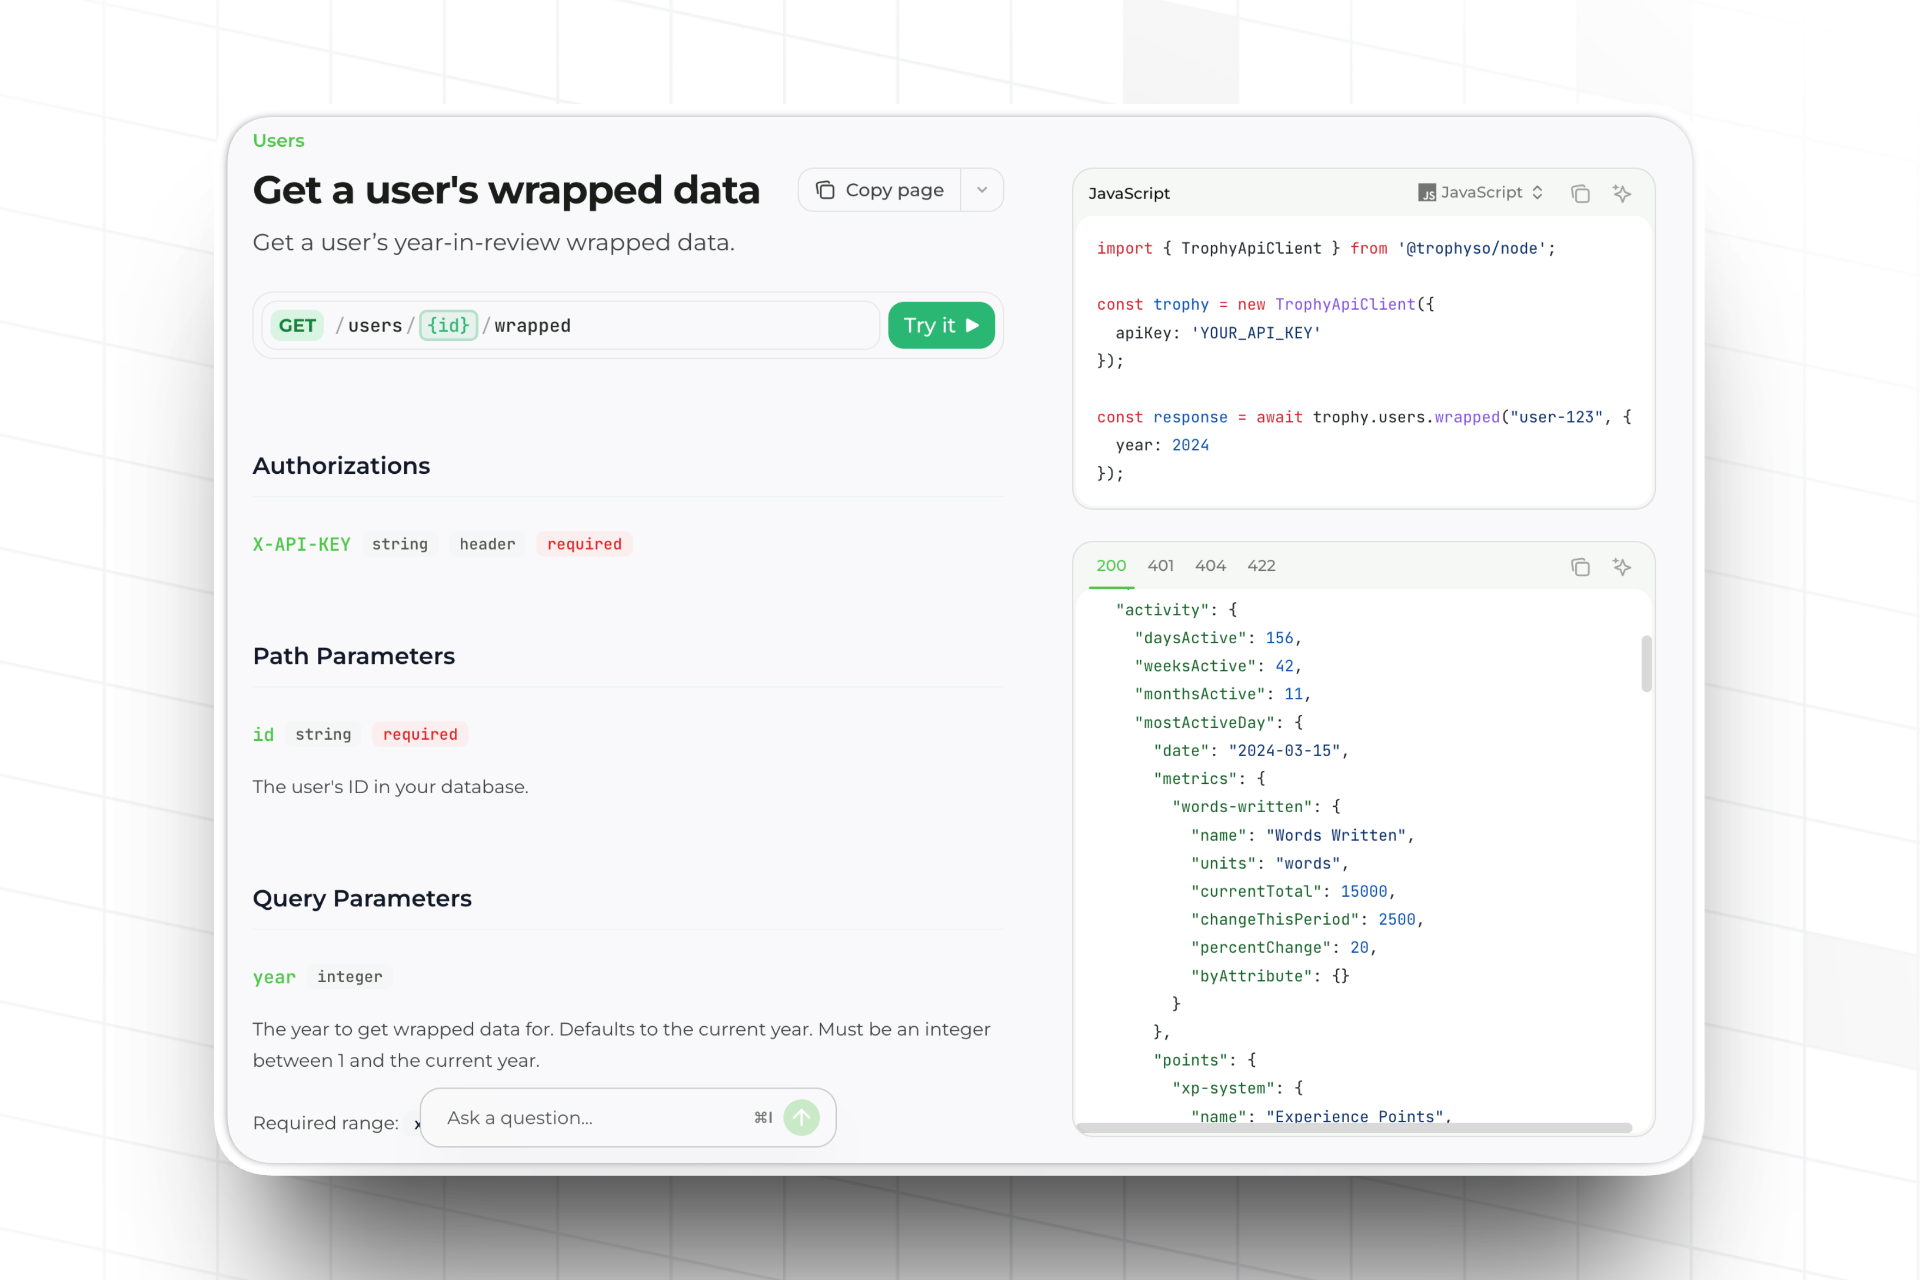Click the X-API-KEY authorization name
Image resolution: width=1920 pixels, height=1280 pixels.
click(301, 544)
